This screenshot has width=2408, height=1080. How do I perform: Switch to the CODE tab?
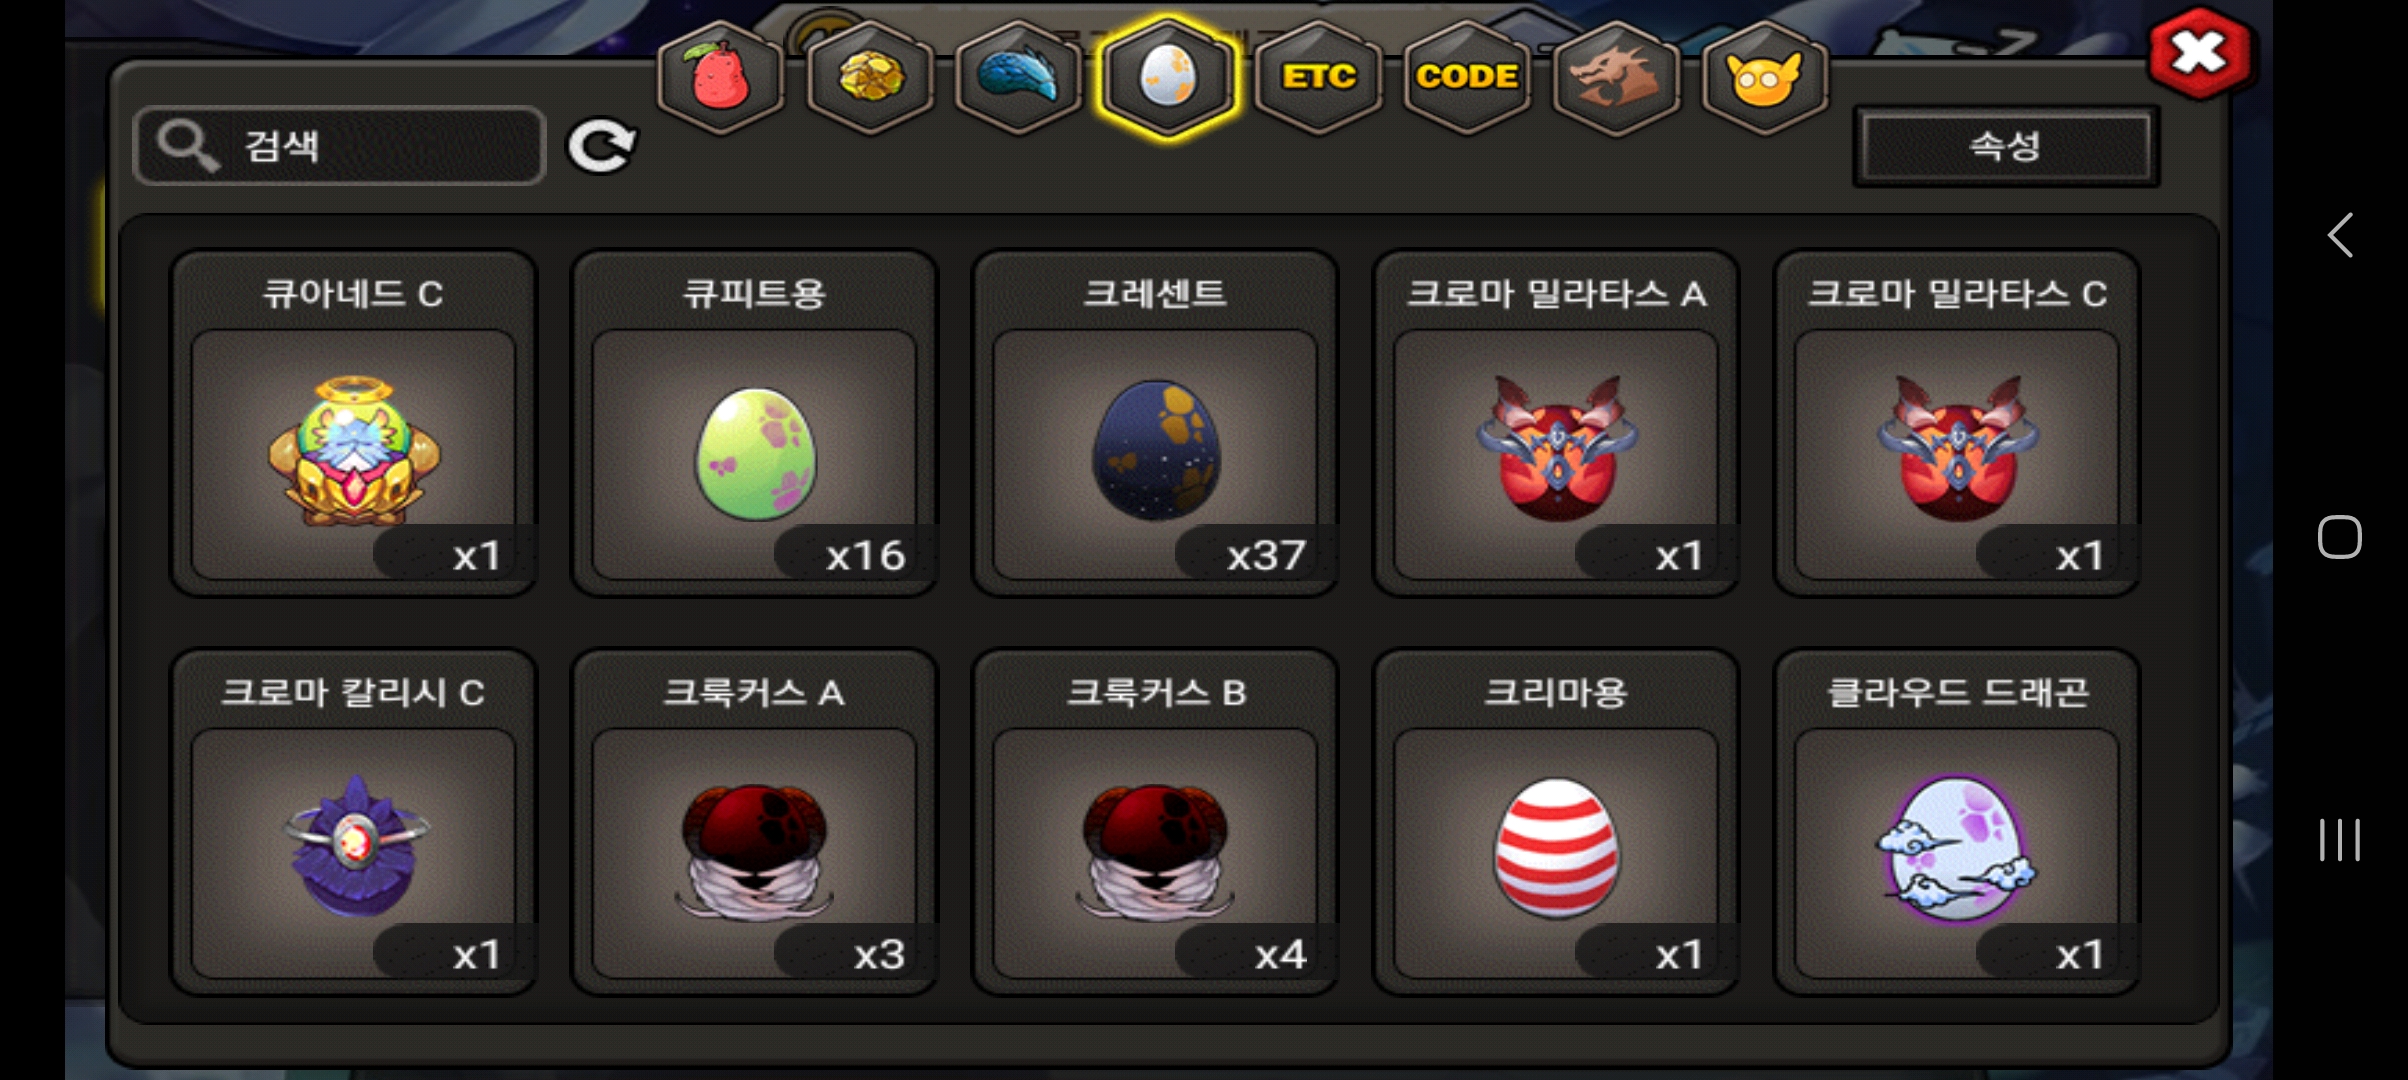click(1467, 77)
